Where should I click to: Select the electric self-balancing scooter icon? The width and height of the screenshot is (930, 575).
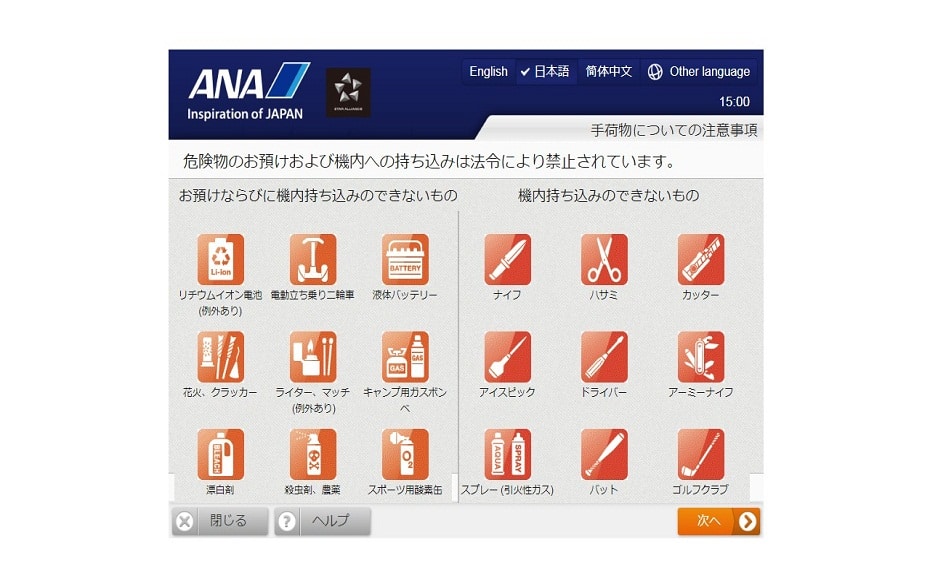(x=313, y=259)
